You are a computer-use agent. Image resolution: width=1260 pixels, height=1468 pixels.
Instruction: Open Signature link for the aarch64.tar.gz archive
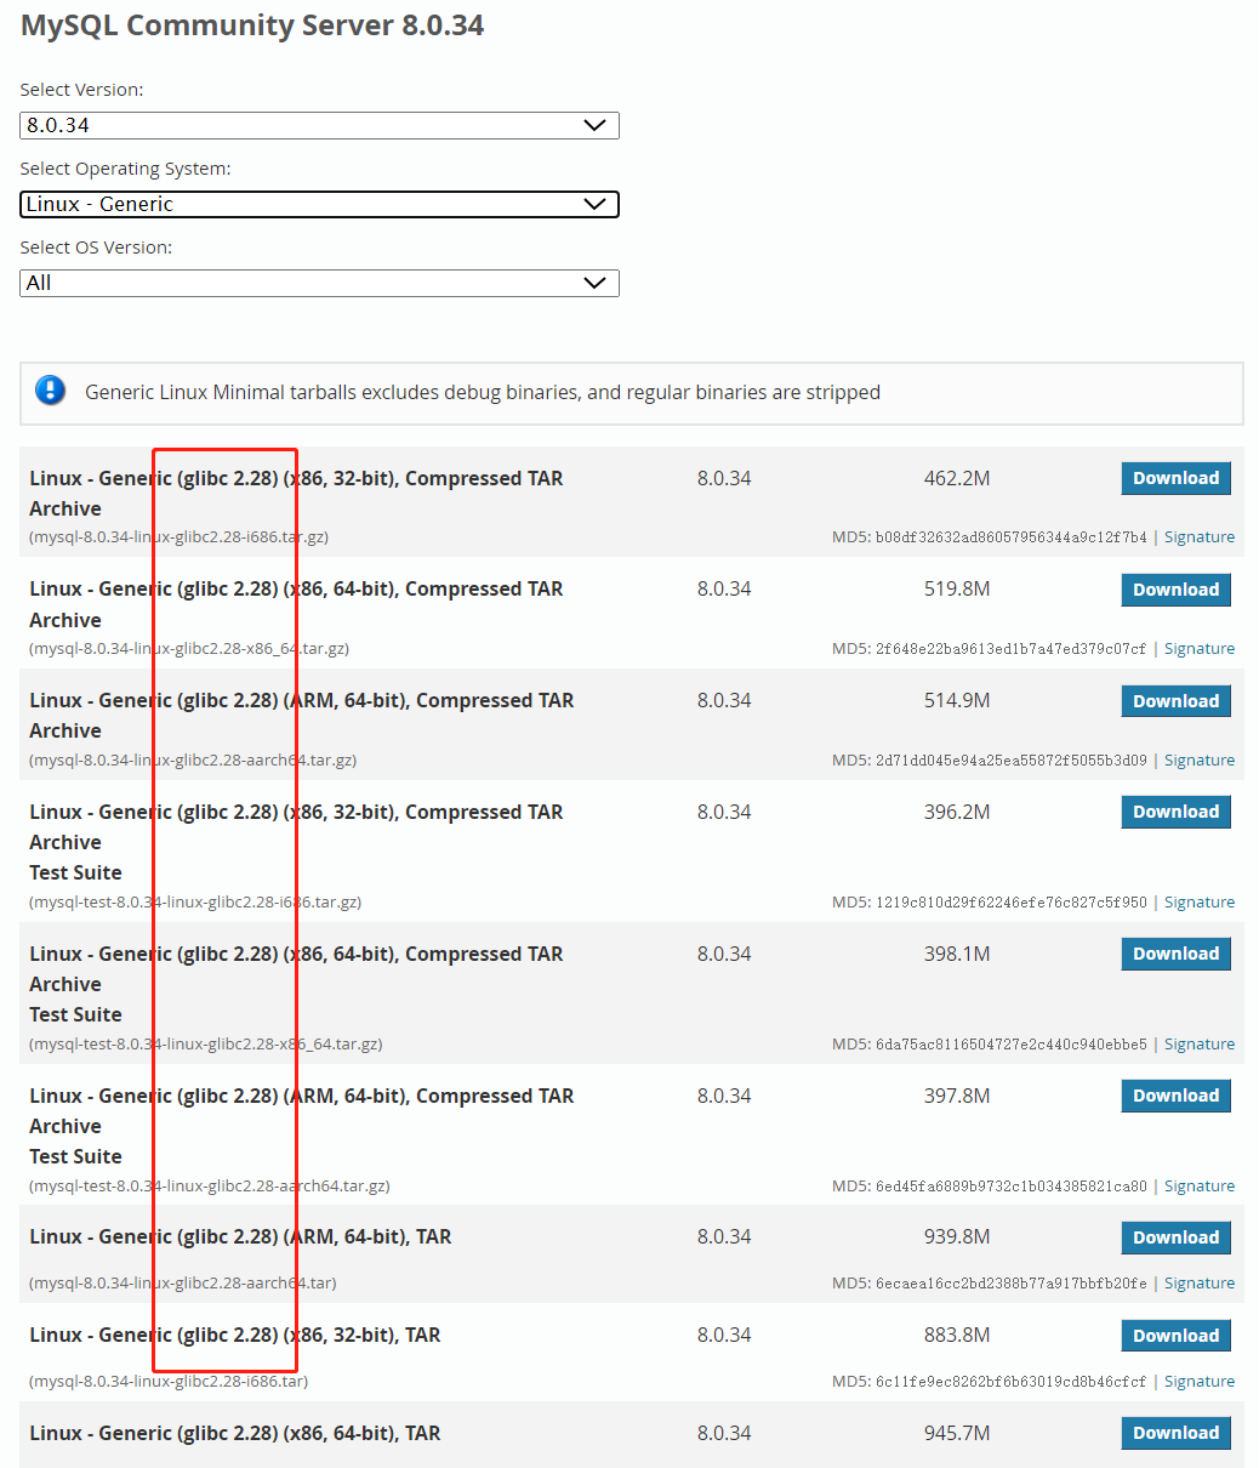(1199, 760)
